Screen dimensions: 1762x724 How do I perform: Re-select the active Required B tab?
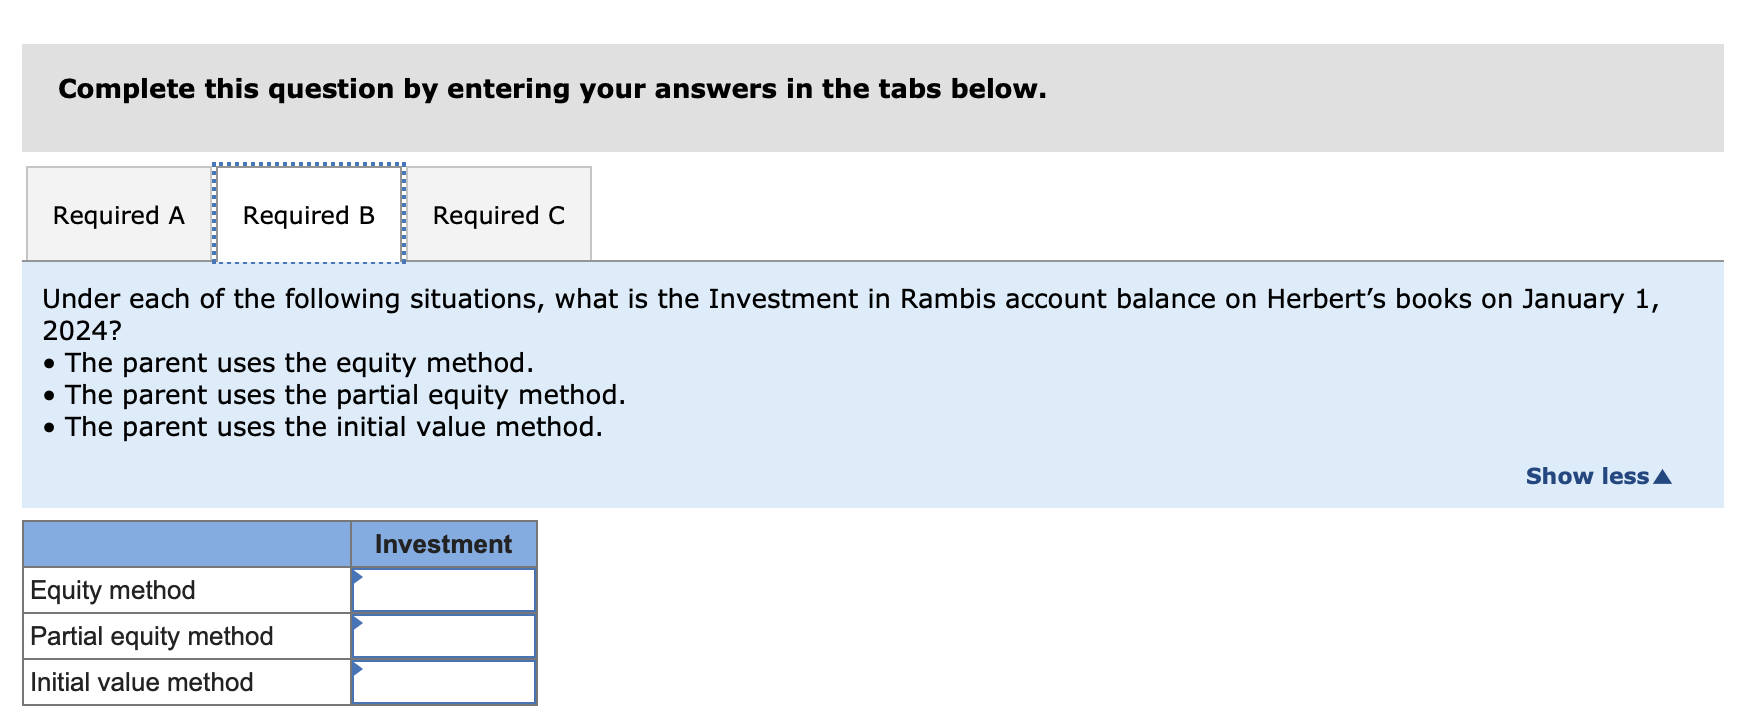coord(308,214)
